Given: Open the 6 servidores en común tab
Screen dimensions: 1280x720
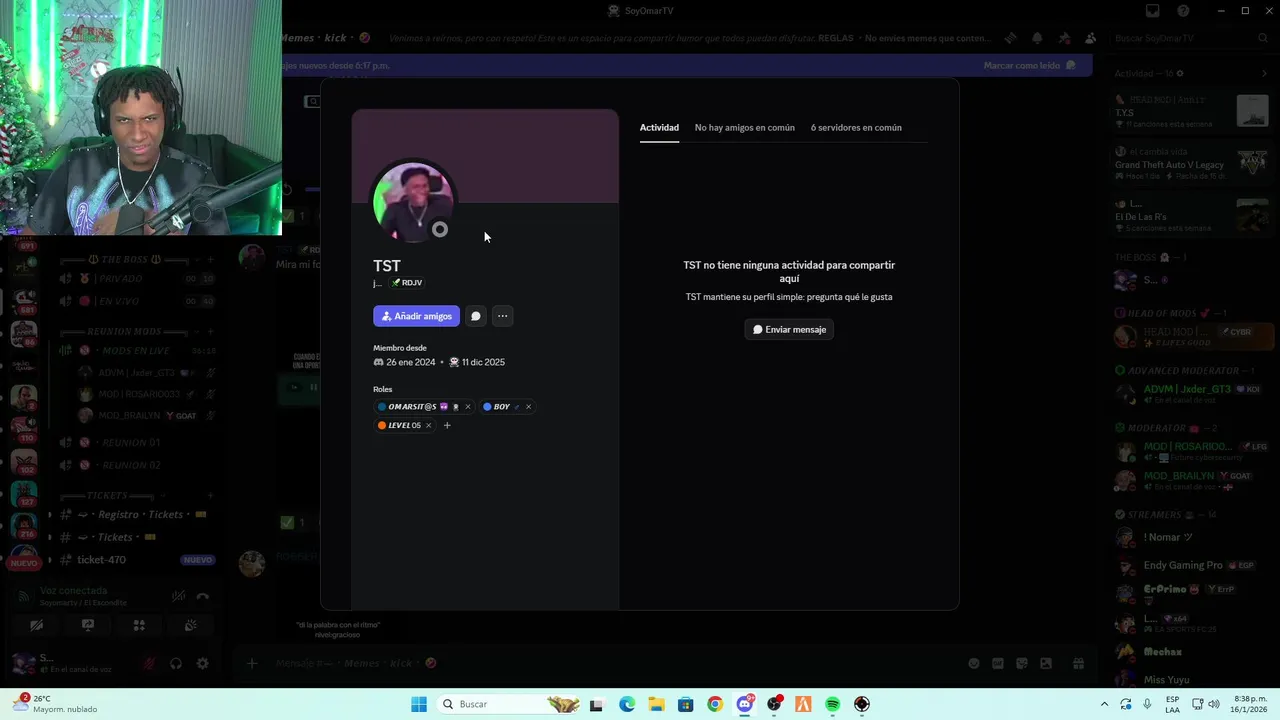Looking at the screenshot, I should 856,128.
